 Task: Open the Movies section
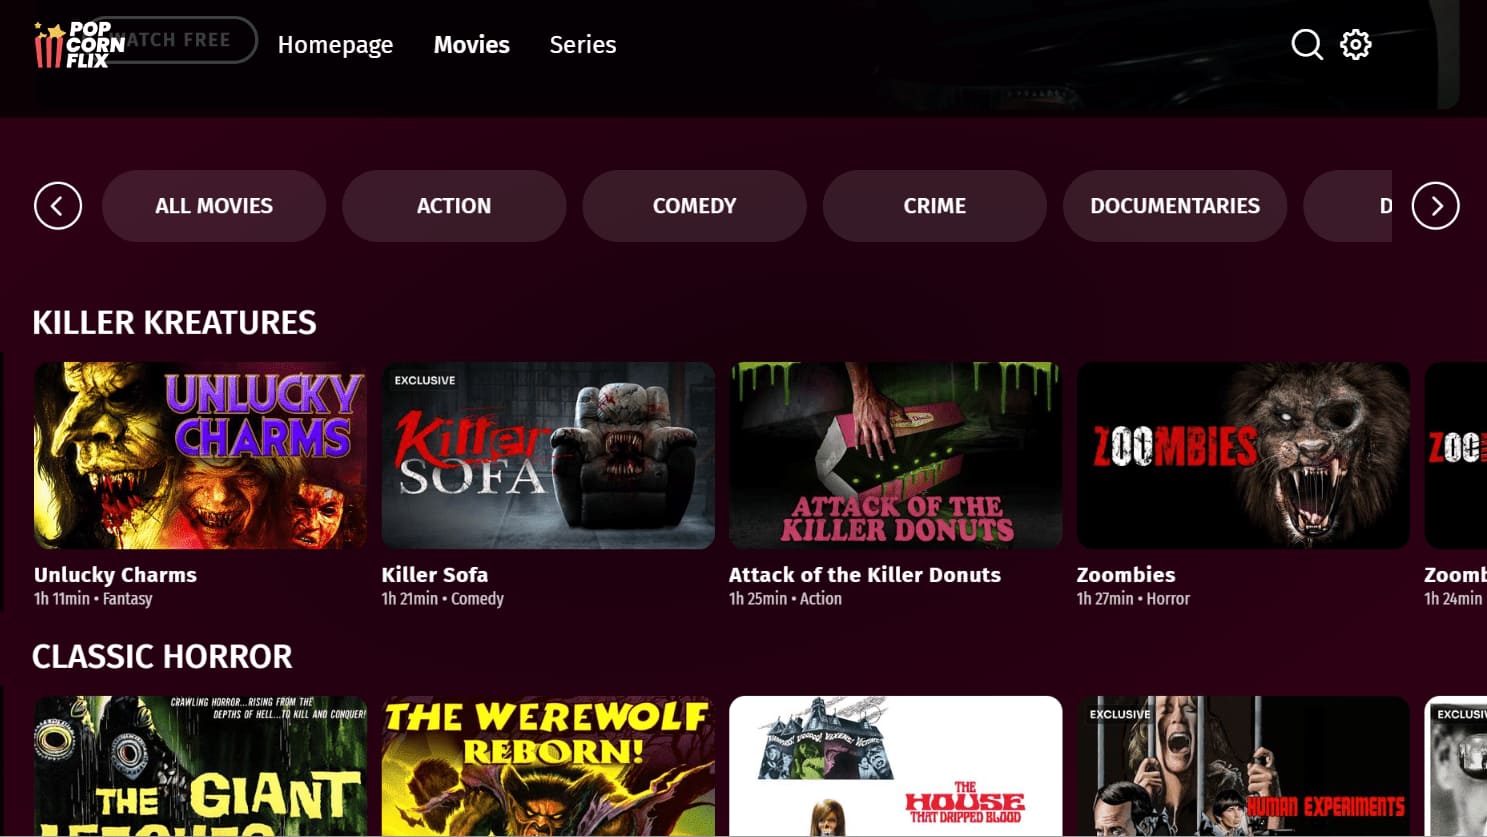472,45
